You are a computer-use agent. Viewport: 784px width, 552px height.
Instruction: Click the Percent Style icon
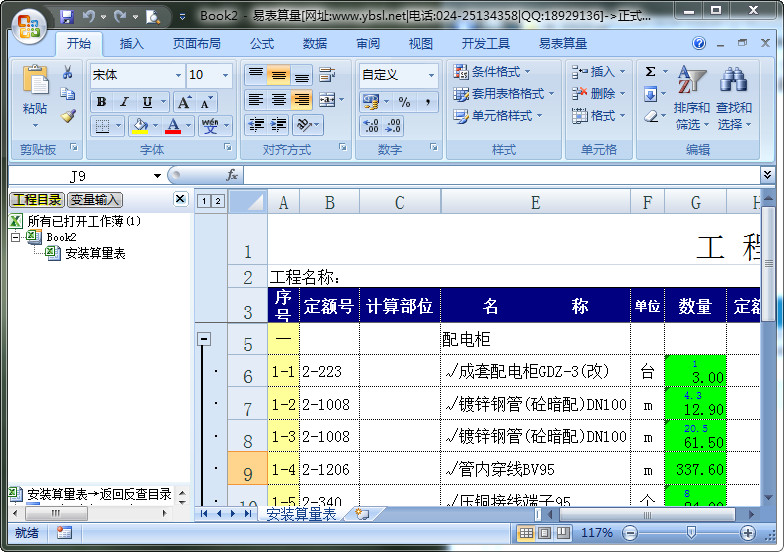pos(404,102)
